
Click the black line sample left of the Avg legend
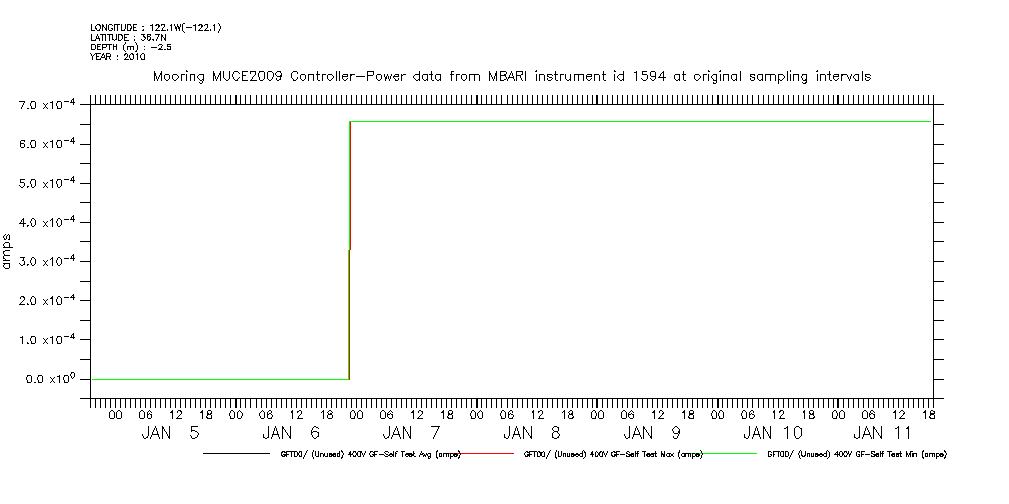pyautogui.click(x=238, y=454)
